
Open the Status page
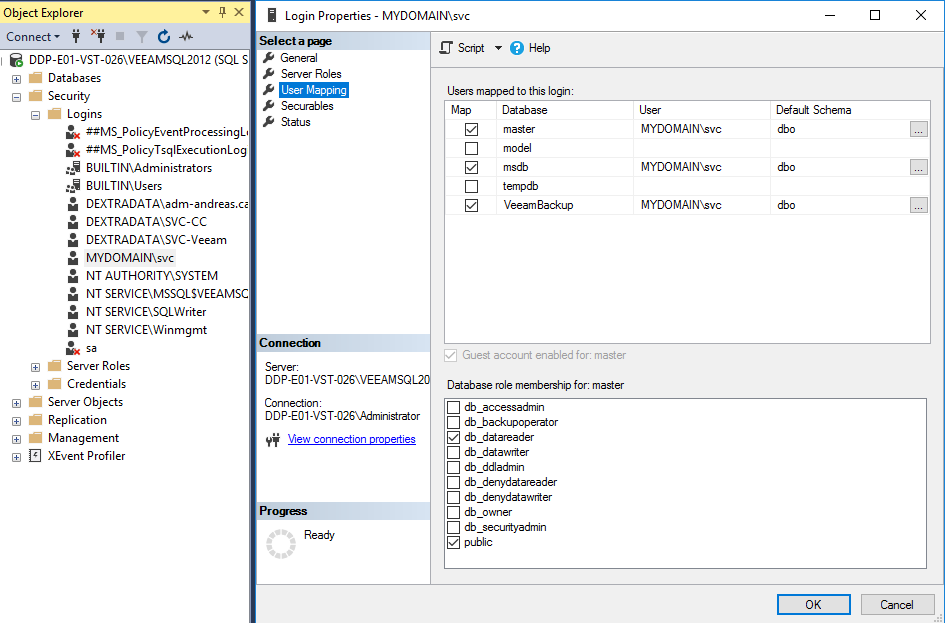coord(295,122)
